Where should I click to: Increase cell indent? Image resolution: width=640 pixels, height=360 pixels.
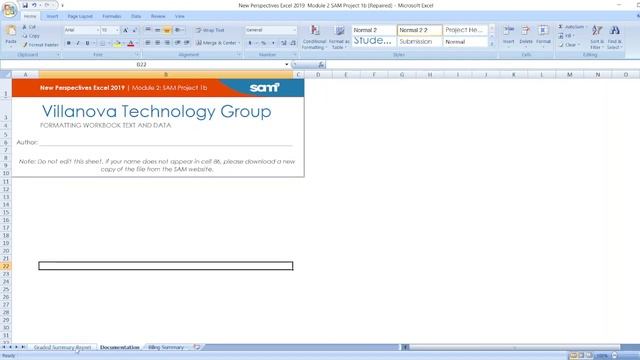(x=187, y=43)
